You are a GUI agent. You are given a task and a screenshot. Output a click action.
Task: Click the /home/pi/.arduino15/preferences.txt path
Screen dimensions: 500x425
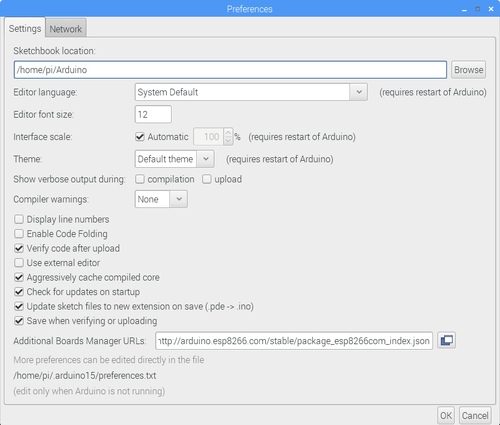pos(85,376)
